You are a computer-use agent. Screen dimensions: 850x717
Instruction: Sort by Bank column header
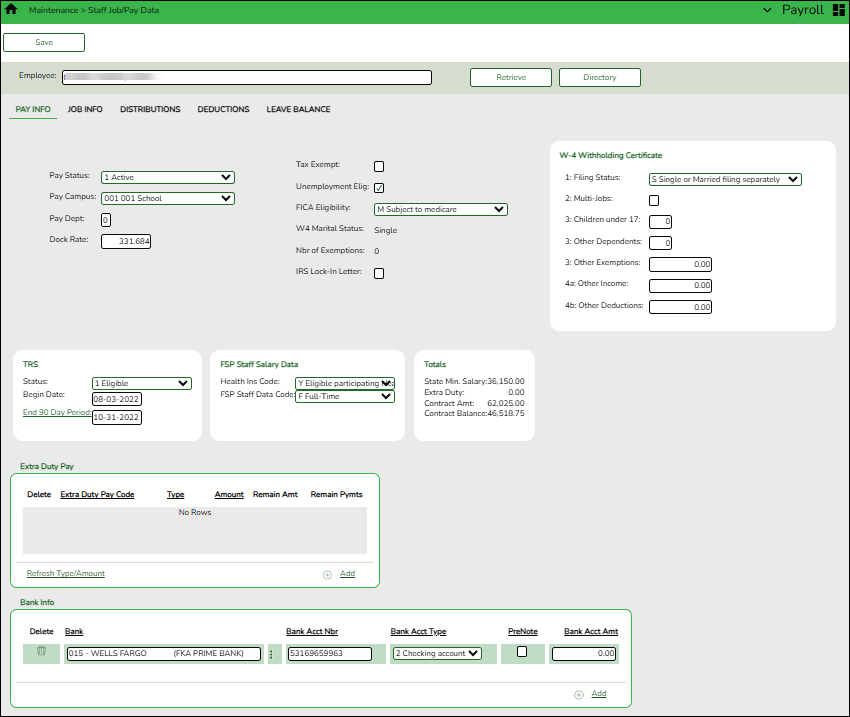click(74, 631)
